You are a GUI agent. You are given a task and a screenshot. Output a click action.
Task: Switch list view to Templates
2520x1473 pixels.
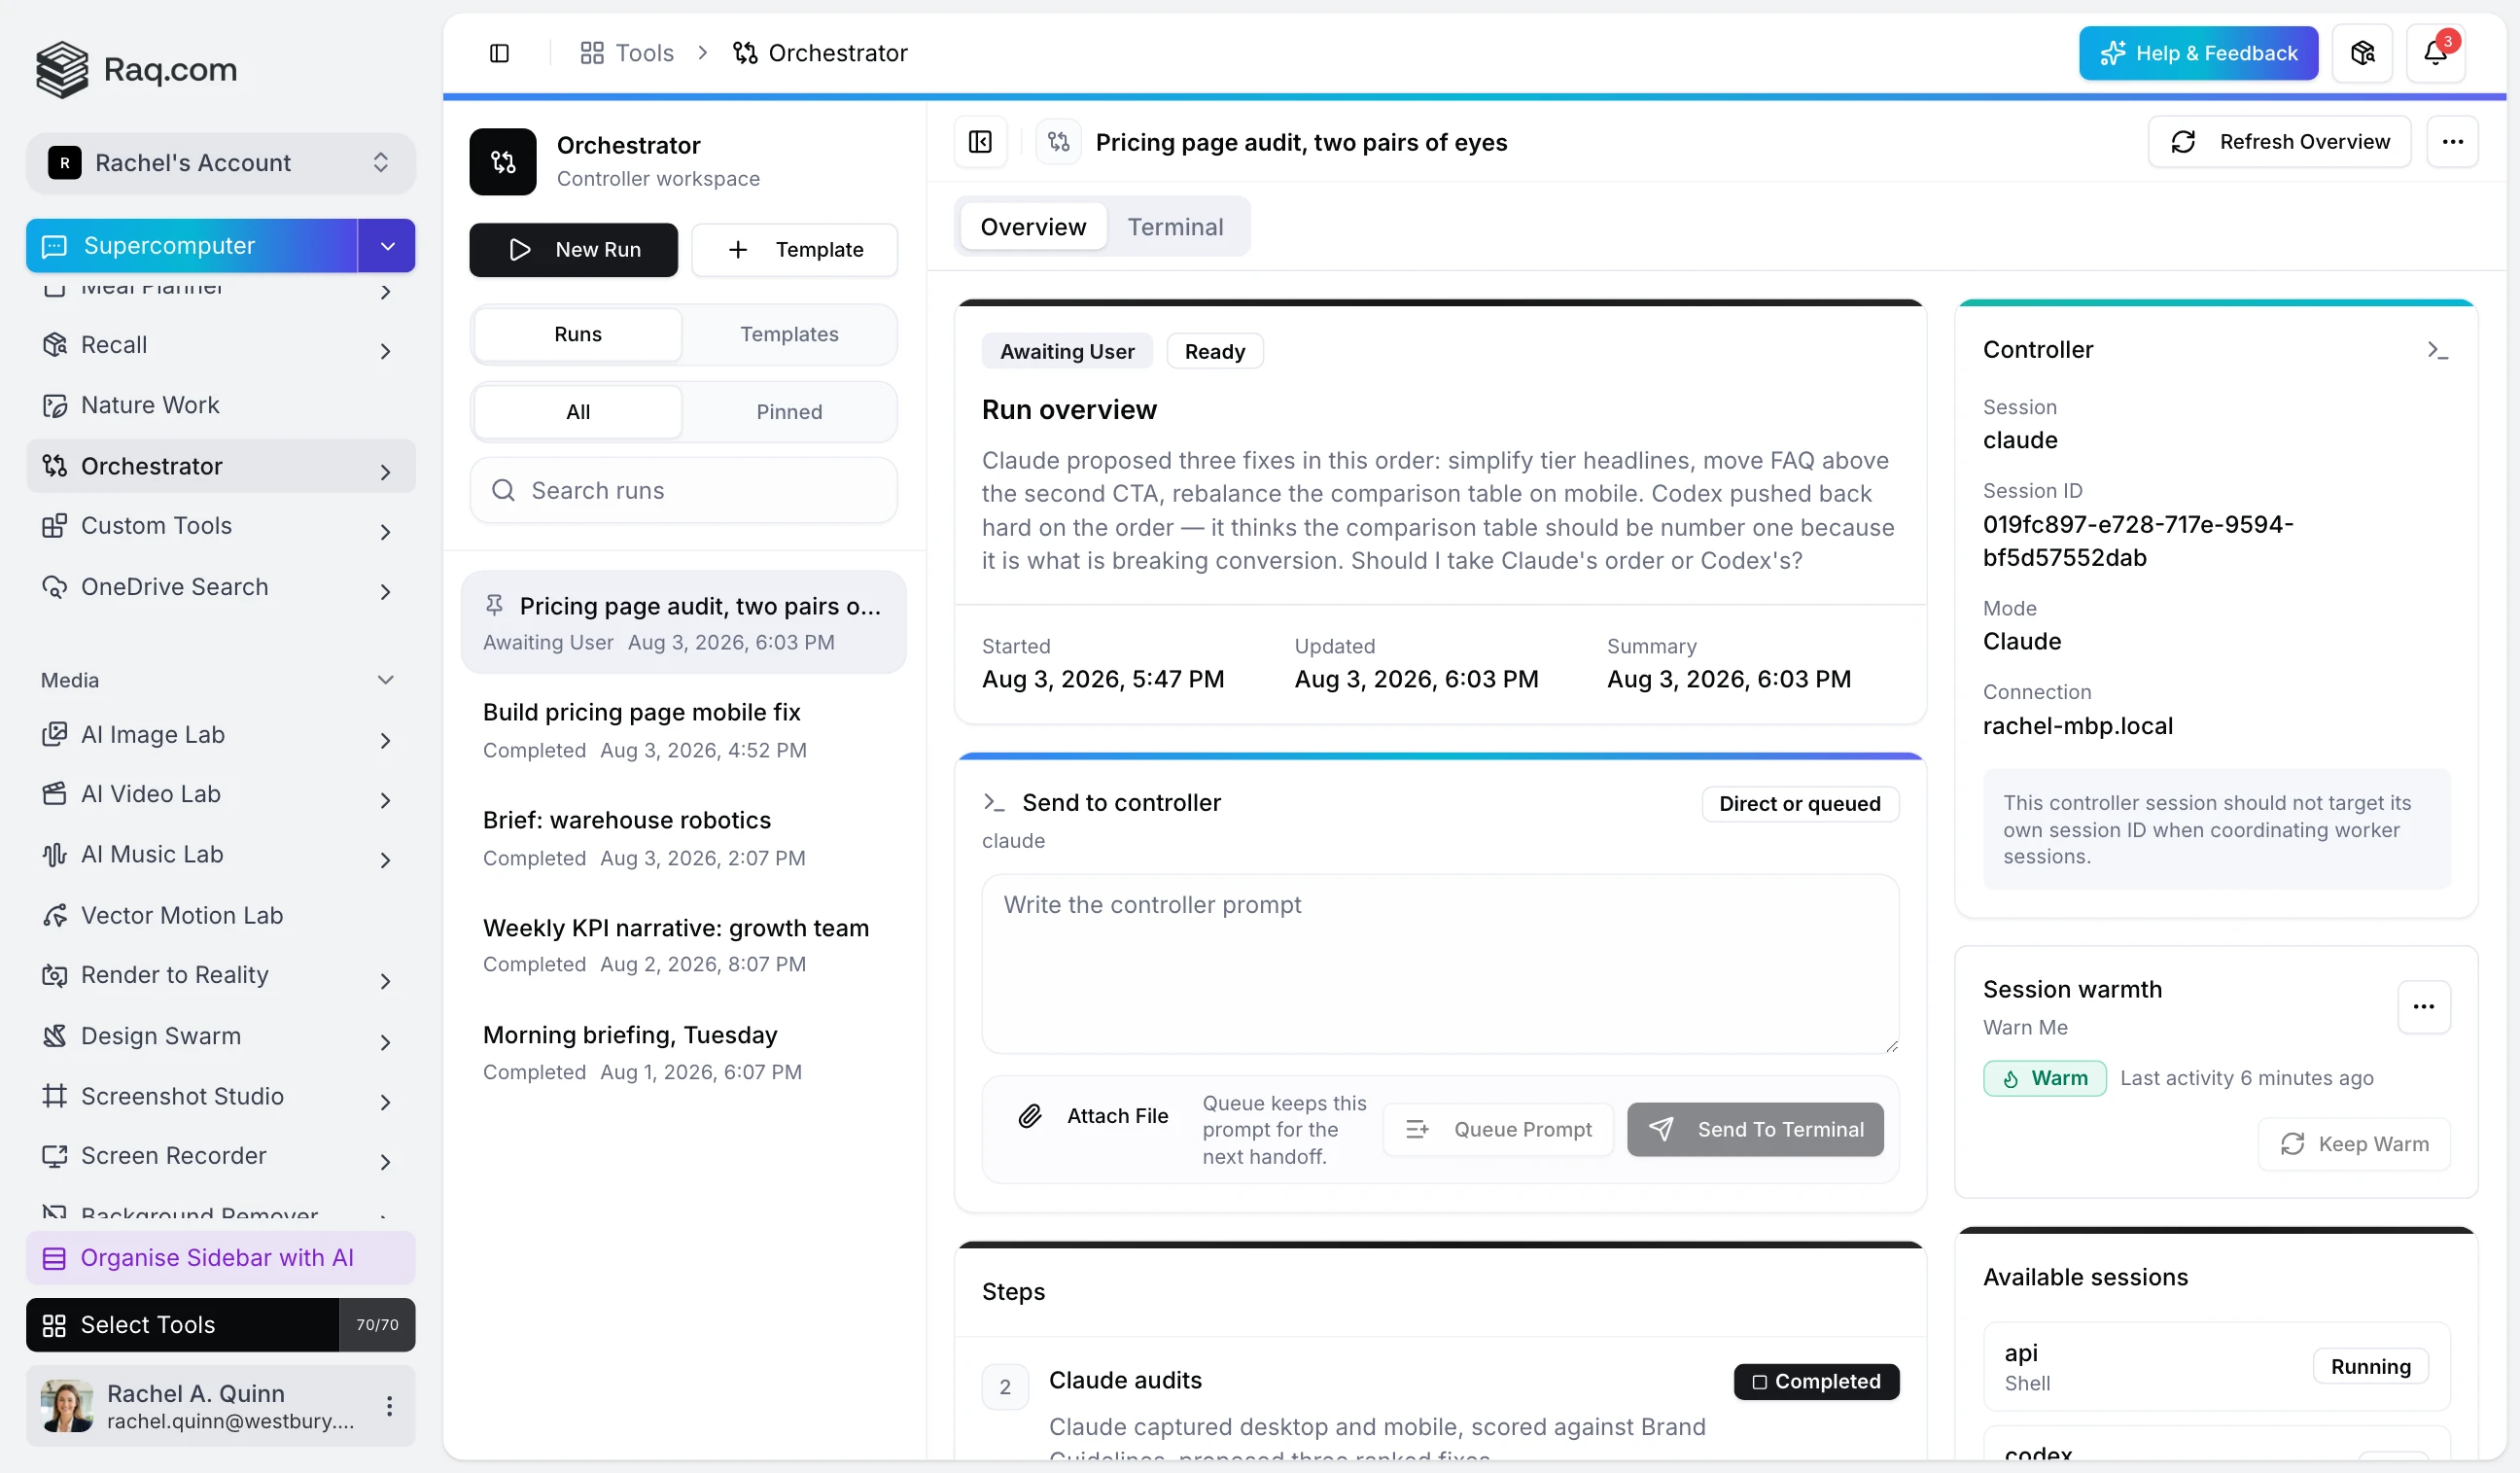coord(789,334)
